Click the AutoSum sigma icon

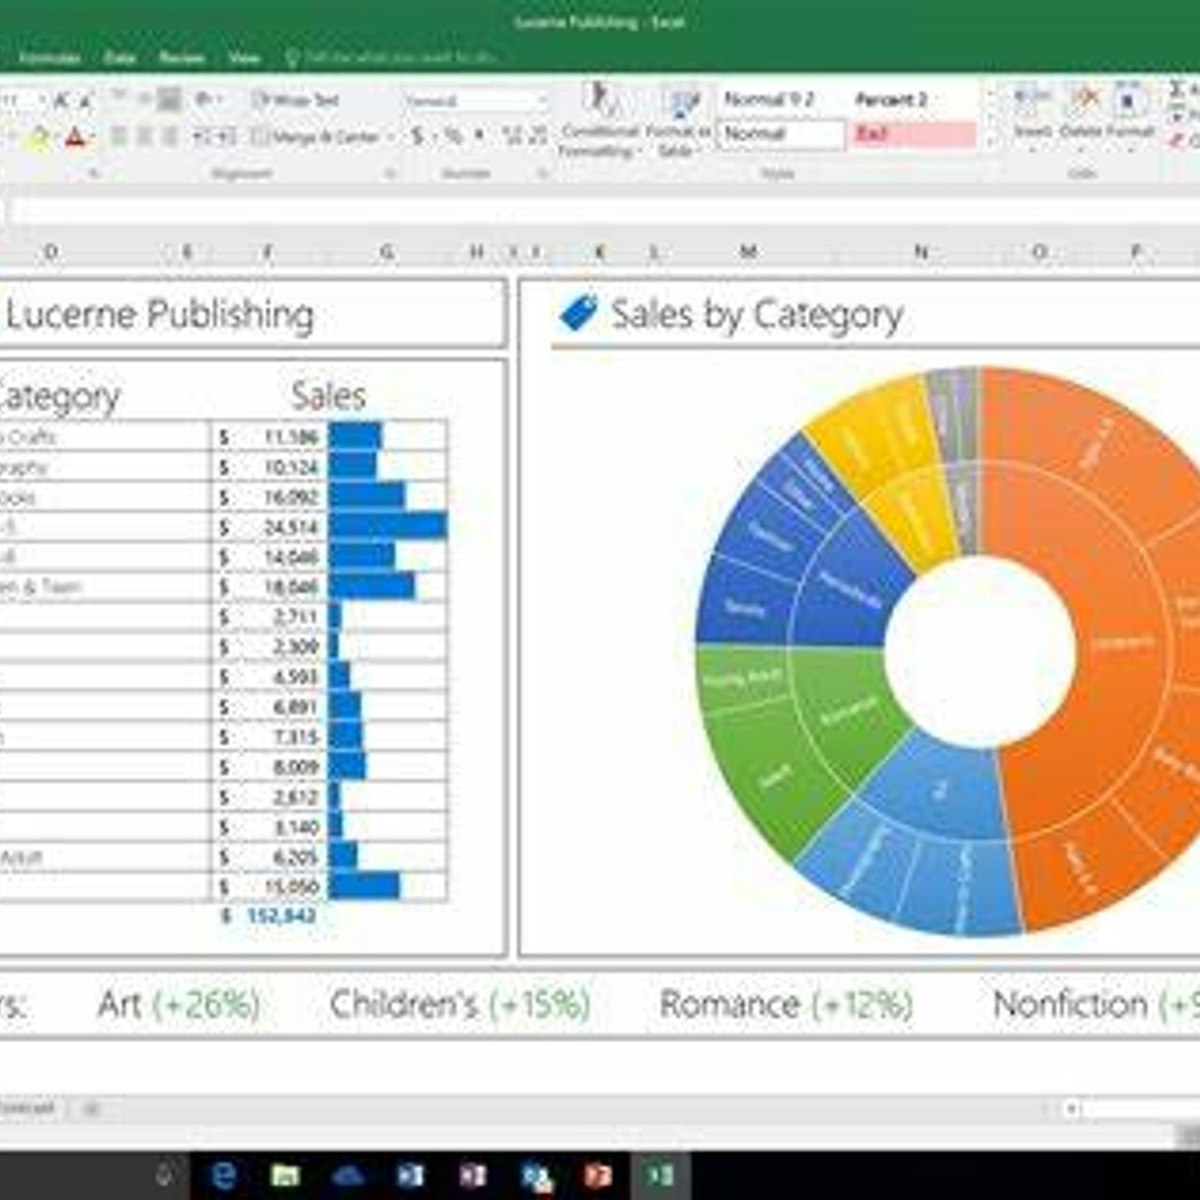tap(1178, 91)
